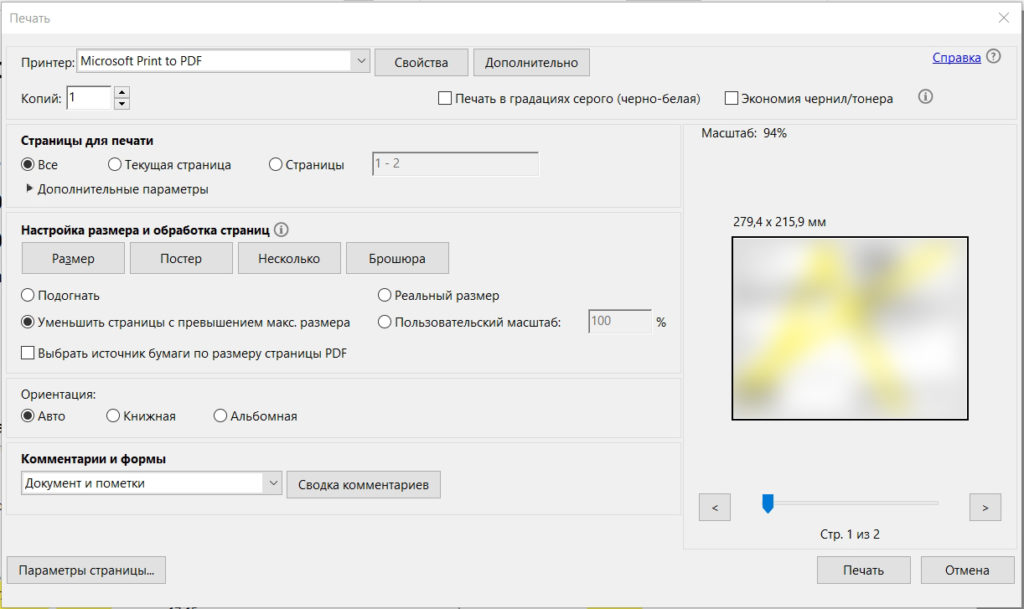Toggle Экономия чернил/тонера checkbox
Viewport: 1024px width, 609px height.
coord(731,98)
